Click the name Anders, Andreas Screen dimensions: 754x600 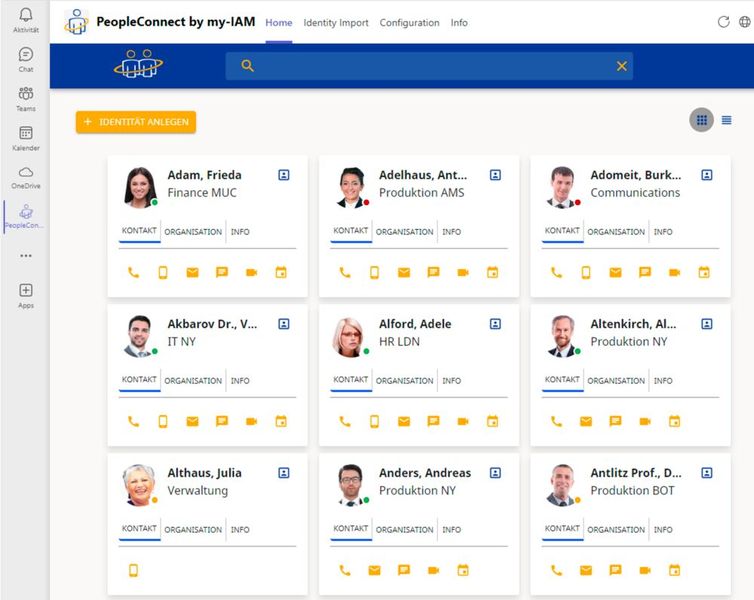[x=425, y=473]
